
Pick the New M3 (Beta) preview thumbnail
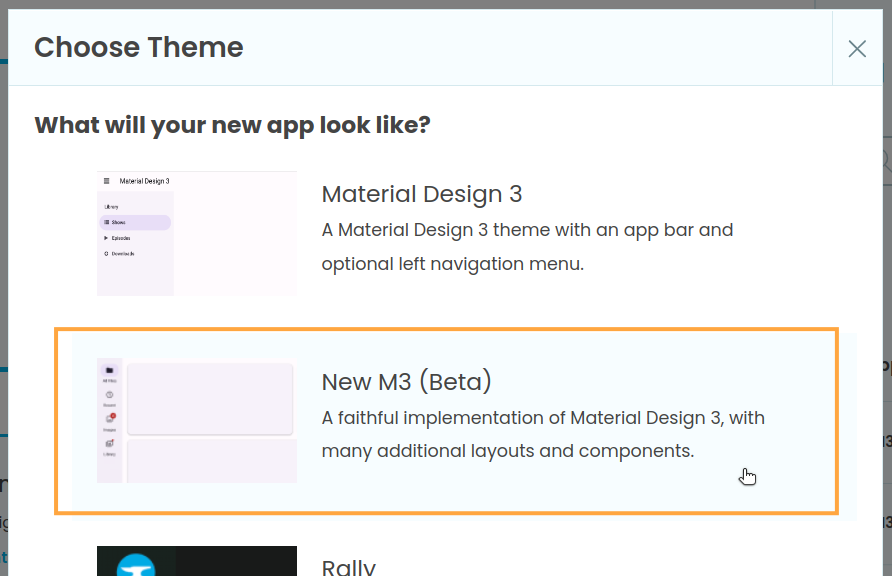point(197,420)
